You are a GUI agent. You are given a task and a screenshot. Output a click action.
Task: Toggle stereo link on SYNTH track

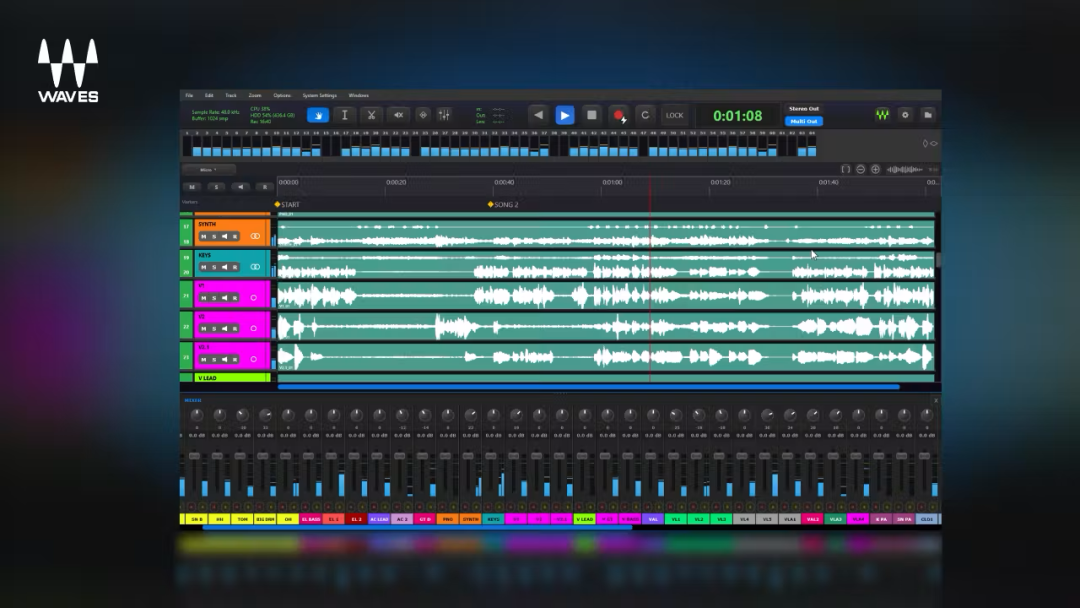255,236
